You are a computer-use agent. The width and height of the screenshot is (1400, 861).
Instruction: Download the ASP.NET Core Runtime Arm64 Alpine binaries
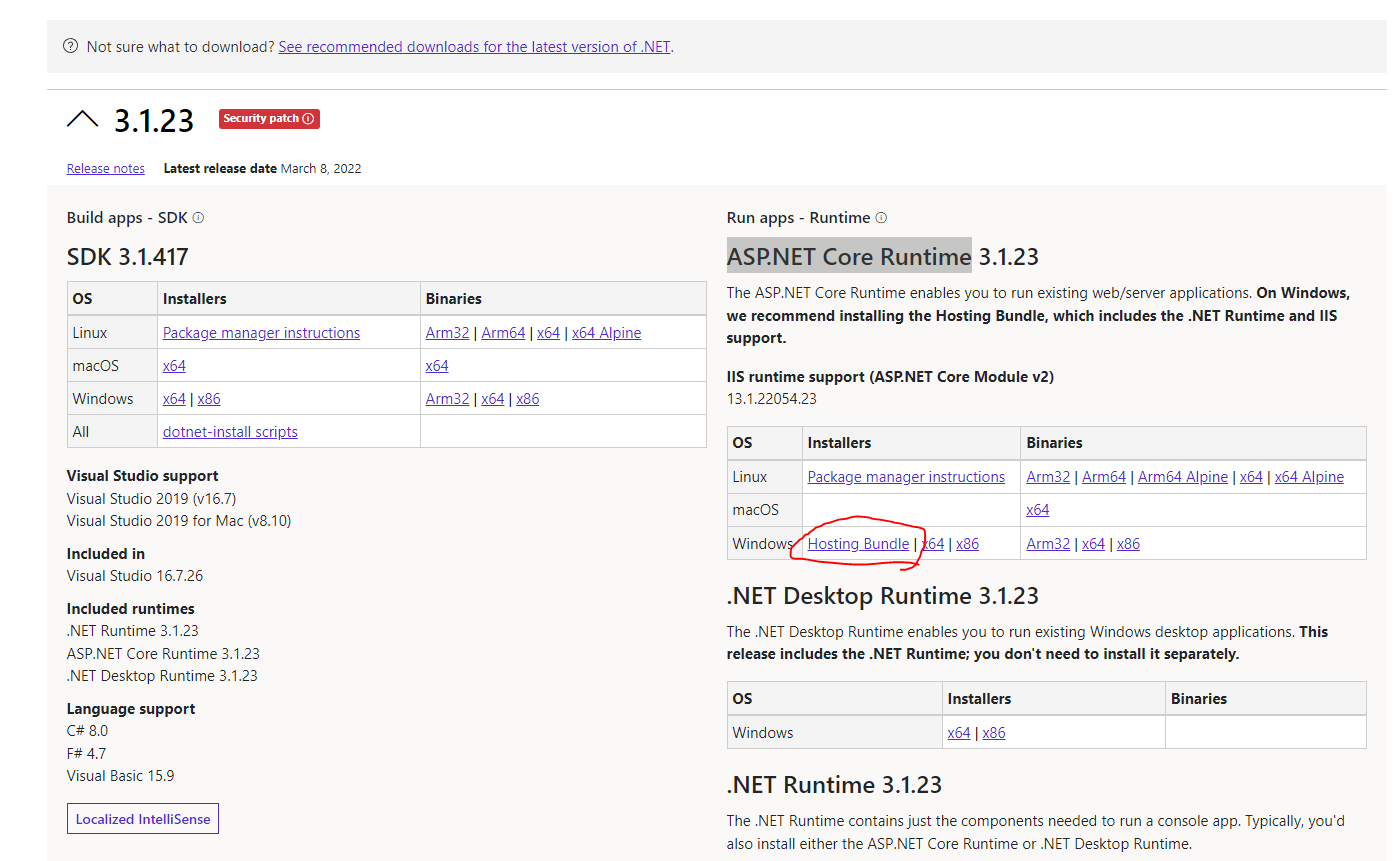click(1183, 477)
